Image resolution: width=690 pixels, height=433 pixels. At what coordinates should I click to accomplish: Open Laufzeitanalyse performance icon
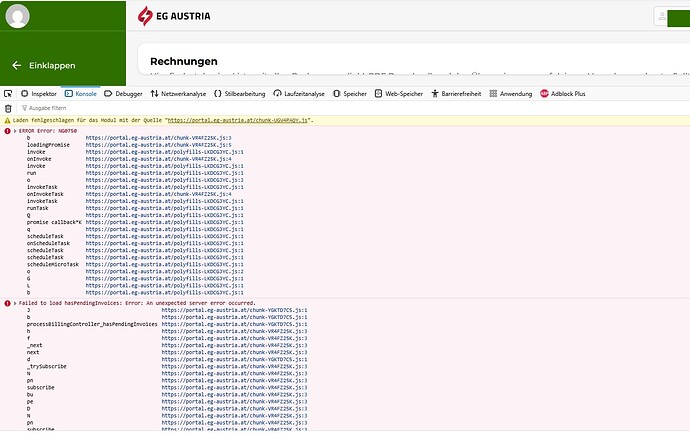[x=277, y=94]
